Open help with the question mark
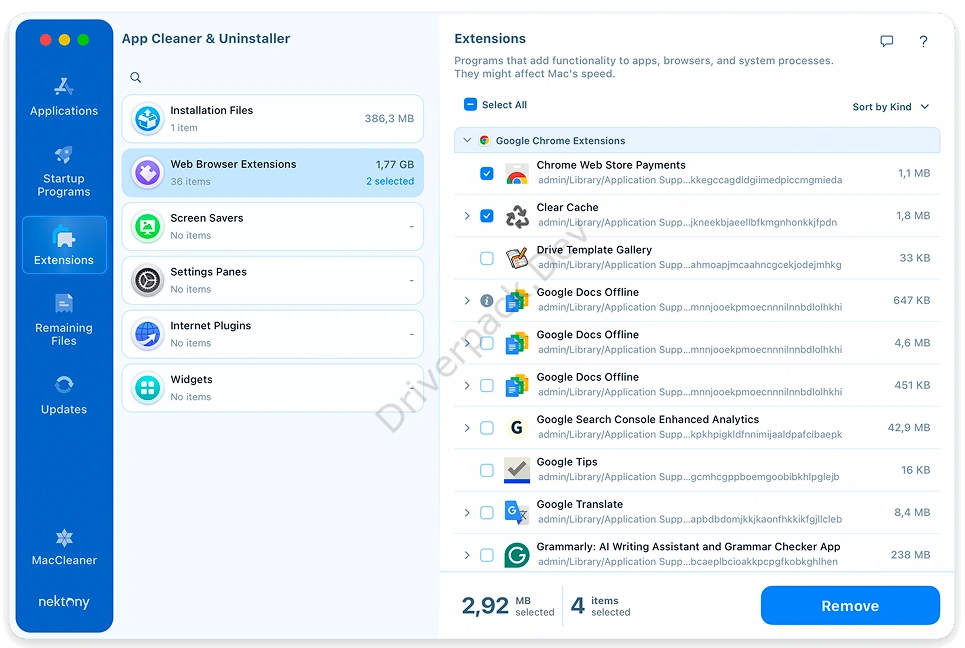This screenshot has height=648, width=965. 923,41
